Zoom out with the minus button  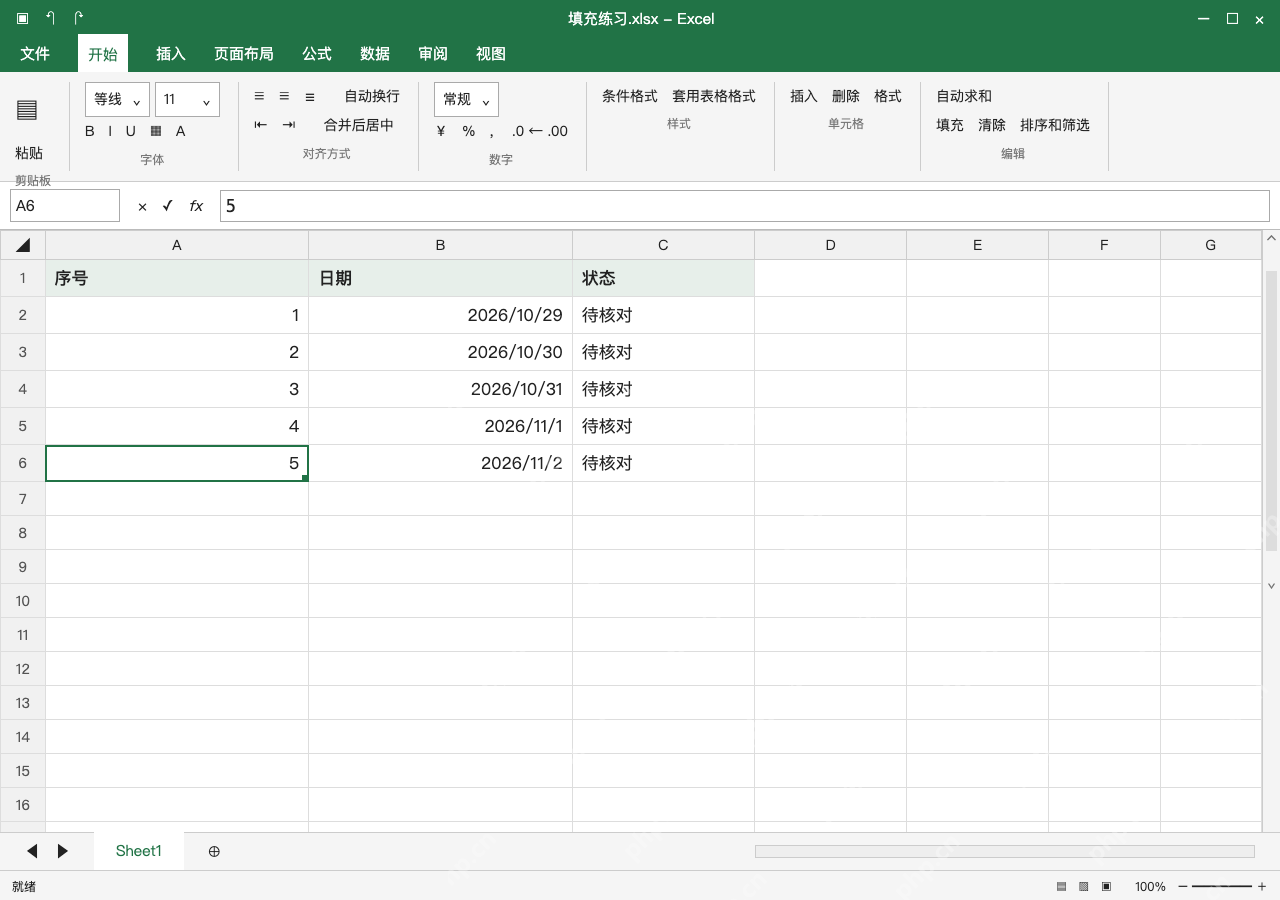[x=1183, y=886]
